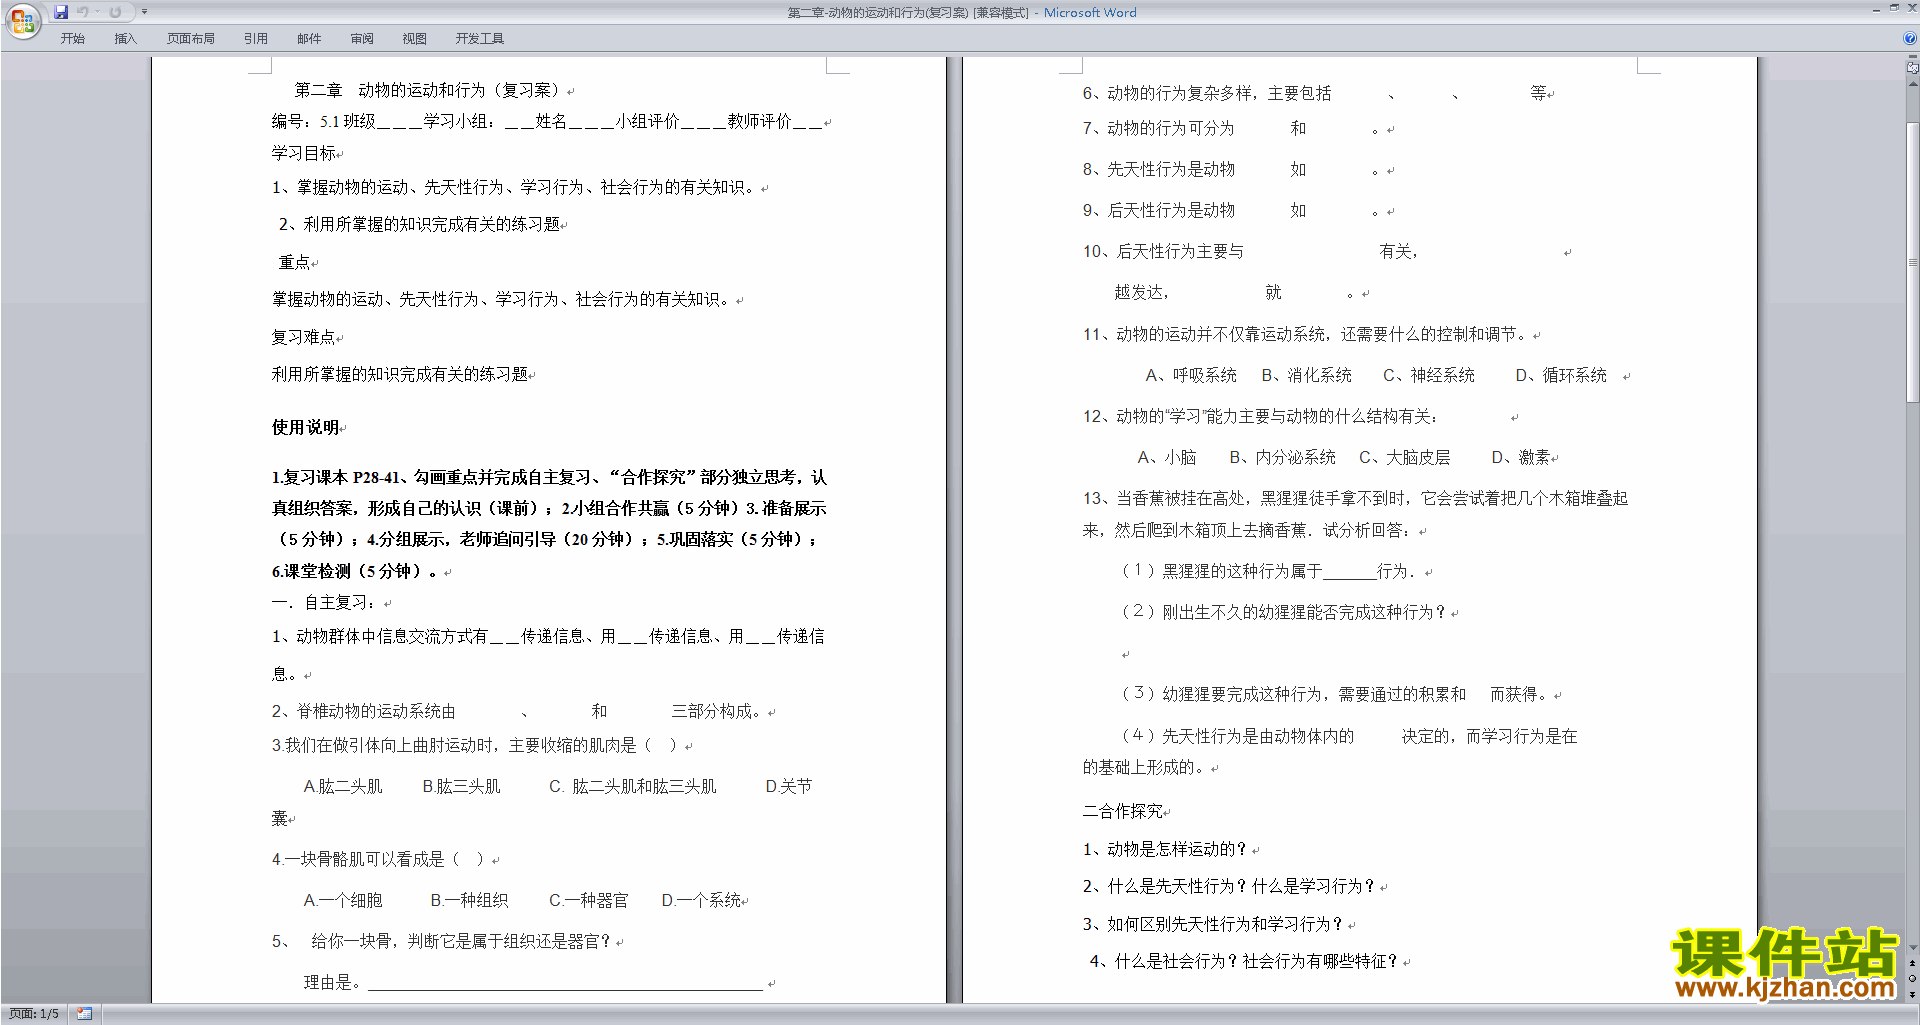
Task: Click the blue 5.1 number text
Action: coord(330,121)
